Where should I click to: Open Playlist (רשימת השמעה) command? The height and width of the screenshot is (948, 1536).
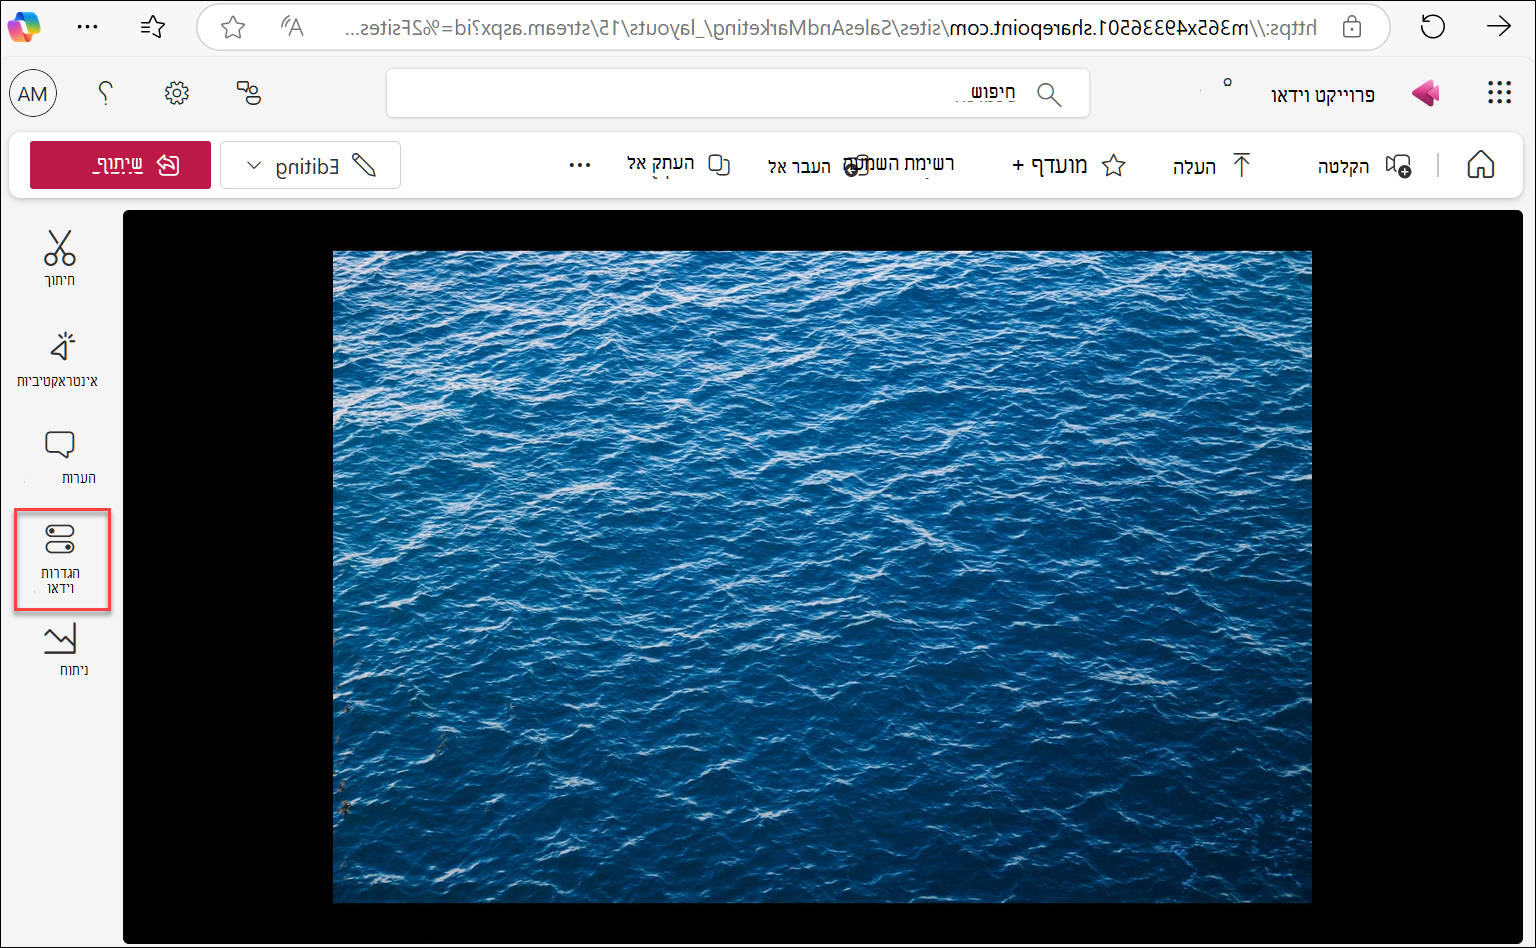point(899,164)
